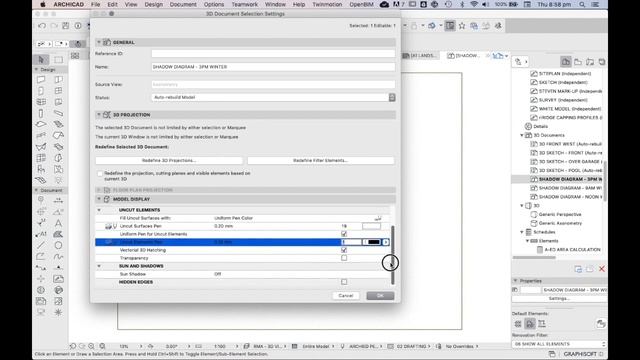This screenshot has width=640, height=360.
Task: Select the Fill tool
Action: (x=58, y=234)
